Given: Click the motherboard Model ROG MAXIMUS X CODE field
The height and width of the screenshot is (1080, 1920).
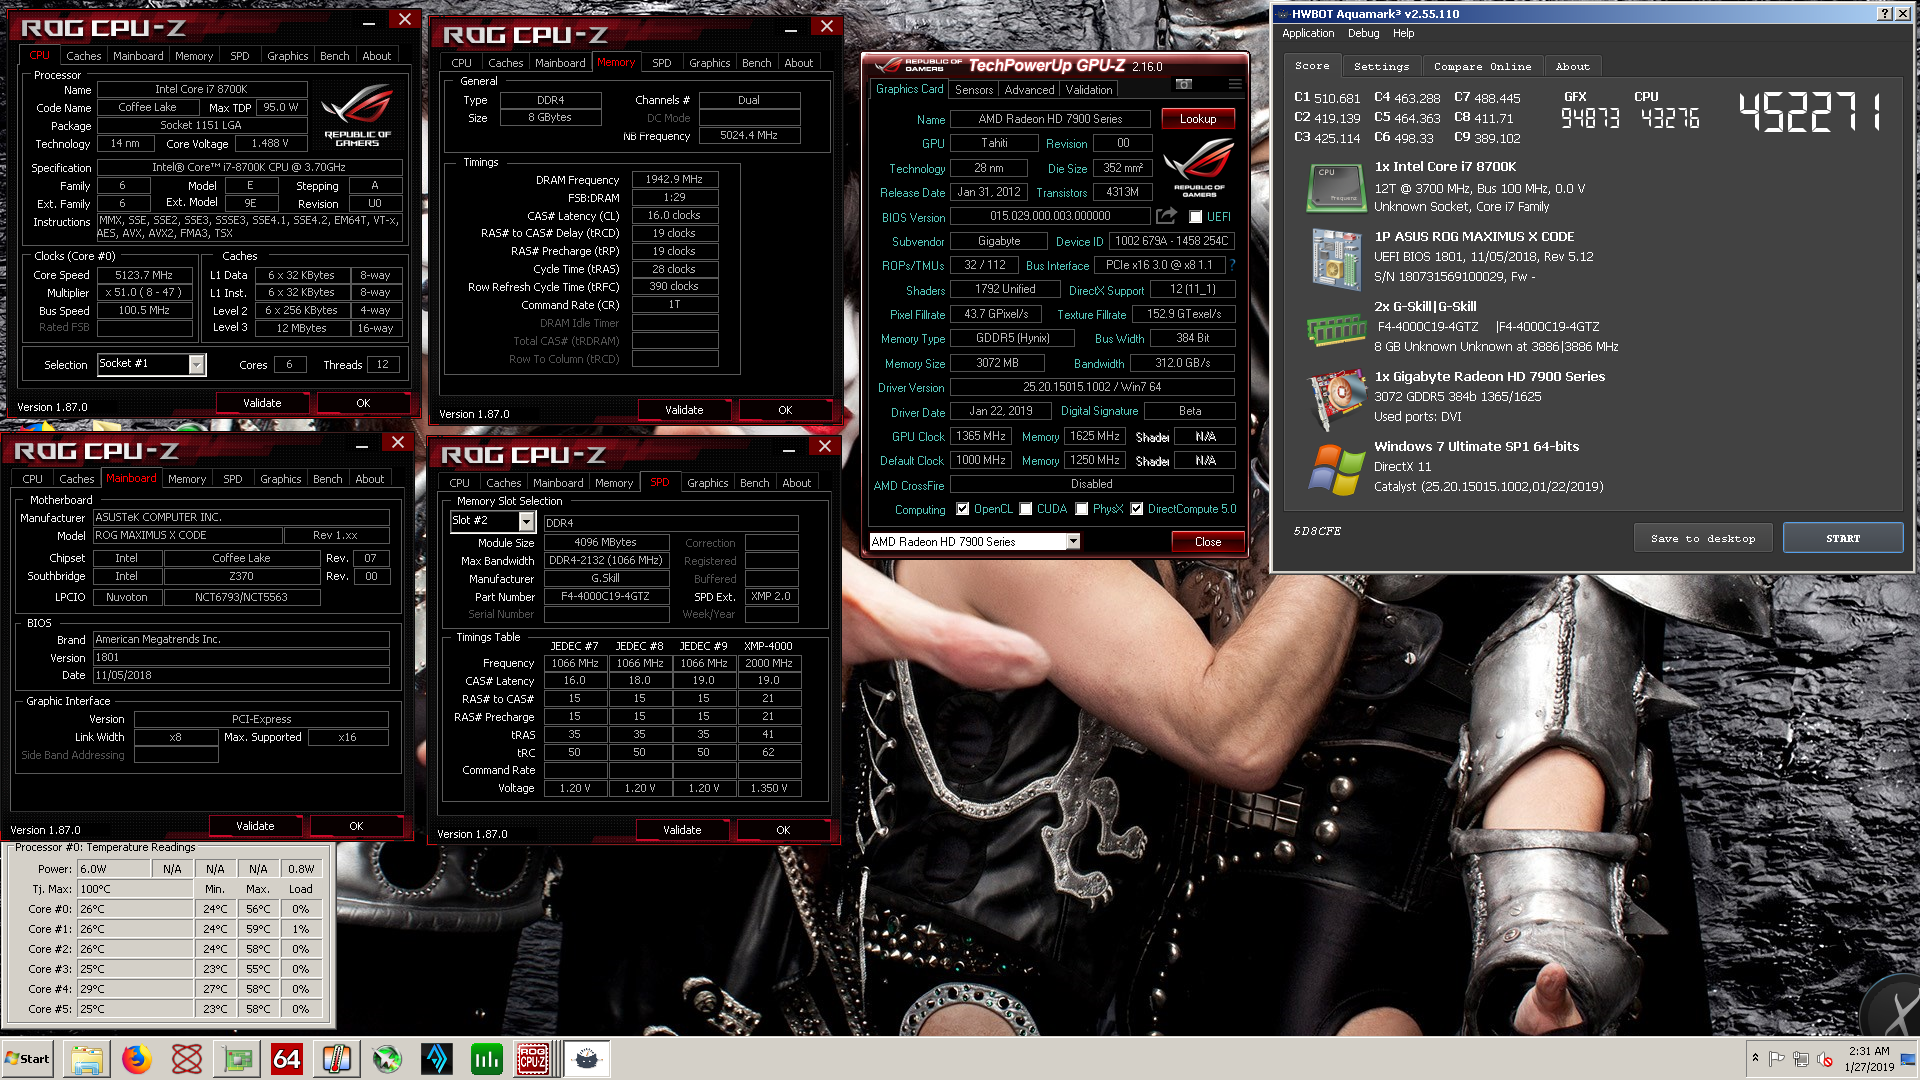Looking at the screenshot, I should pyautogui.click(x=187, y=536).
